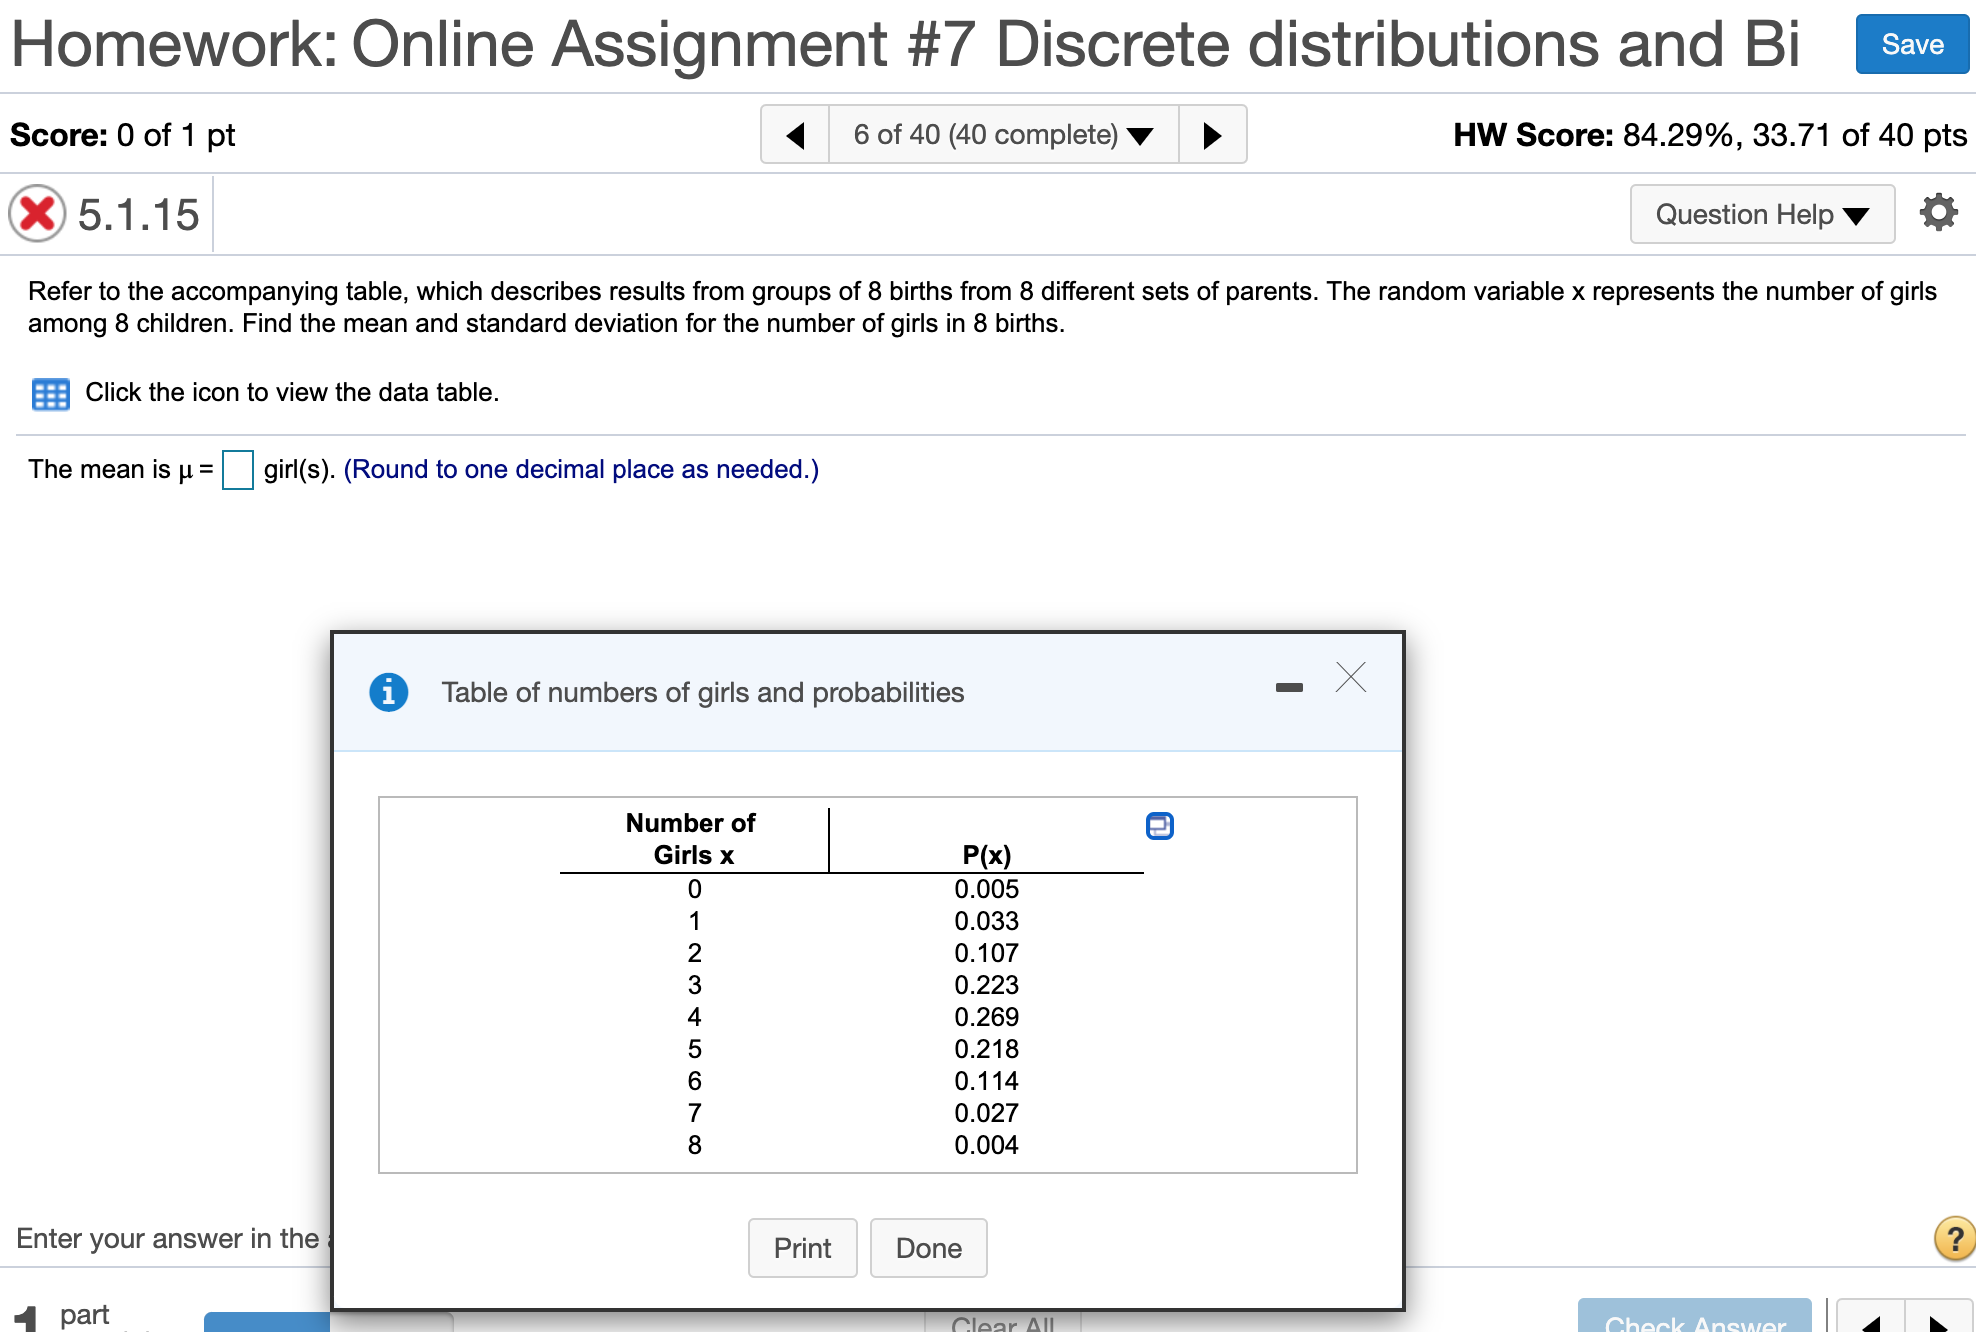Click the question number 5.1.15
The height and width of the screenshot is (1332, 1976).
tap(138, 215)
